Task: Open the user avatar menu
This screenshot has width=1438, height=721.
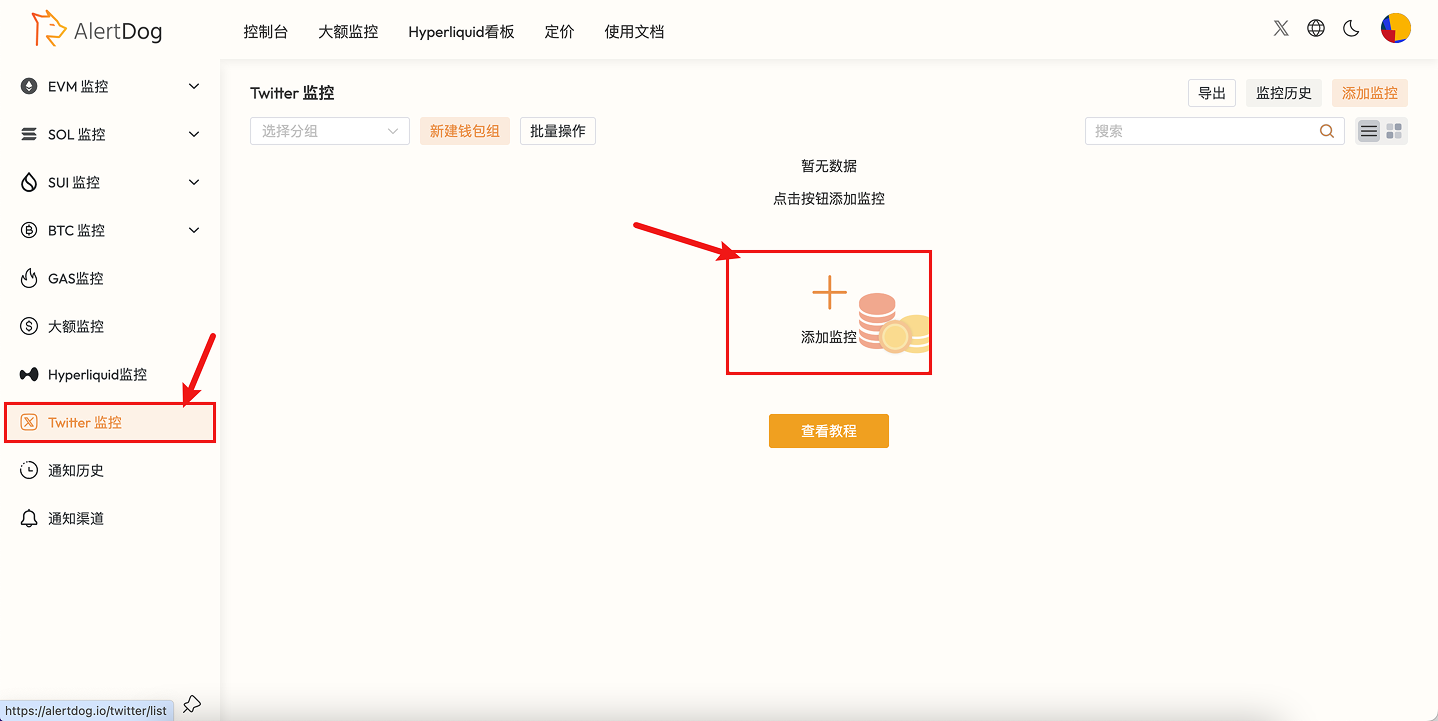Action: coord(1395,29)
